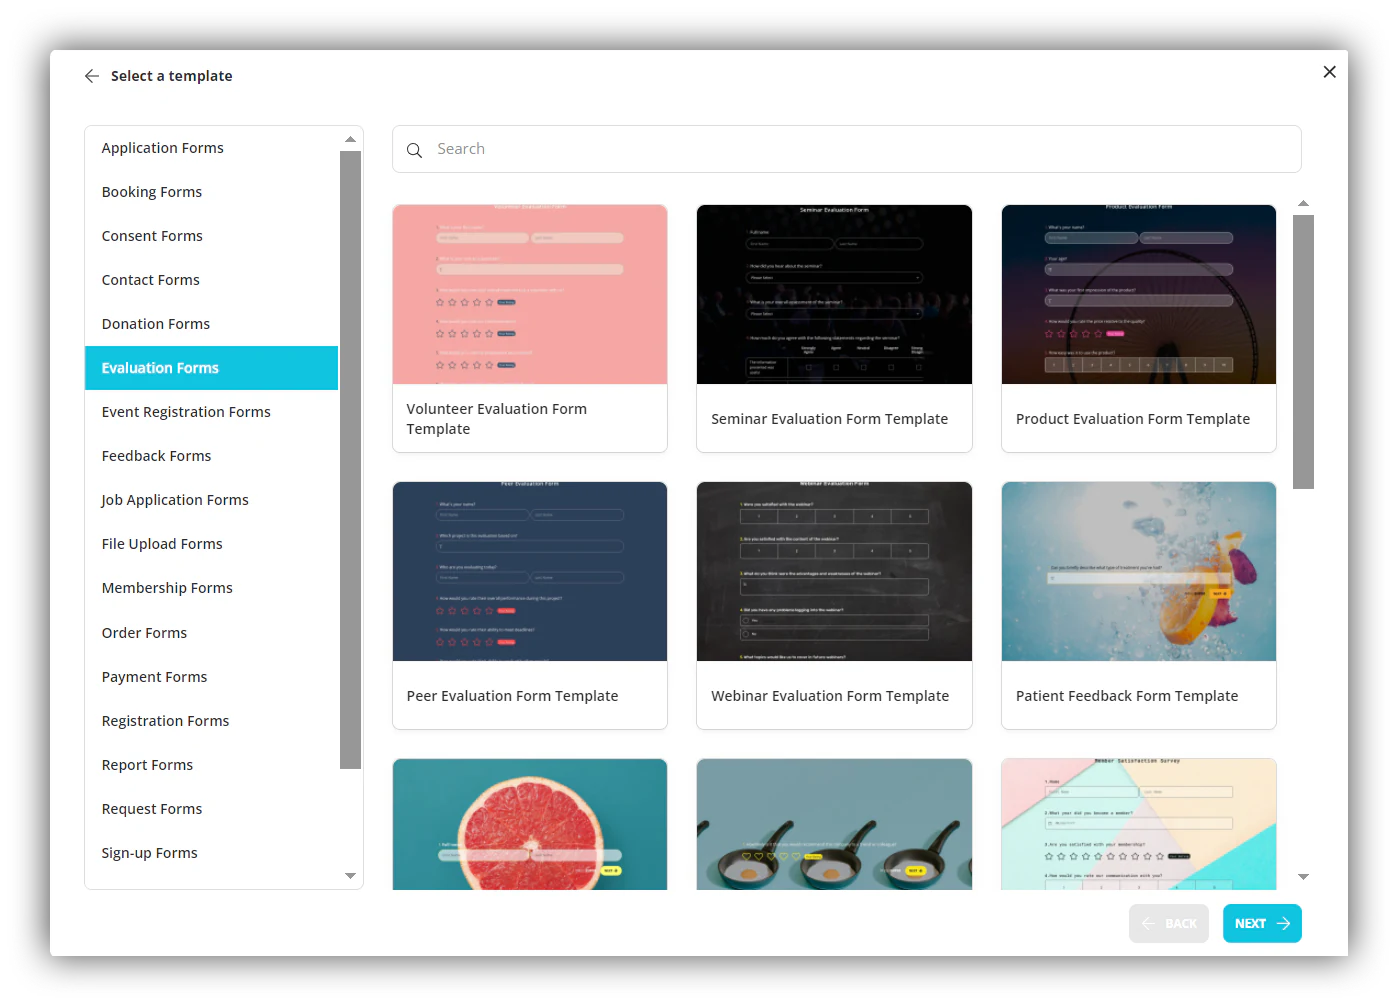Select Request Forms category

[x=211, y=809]
